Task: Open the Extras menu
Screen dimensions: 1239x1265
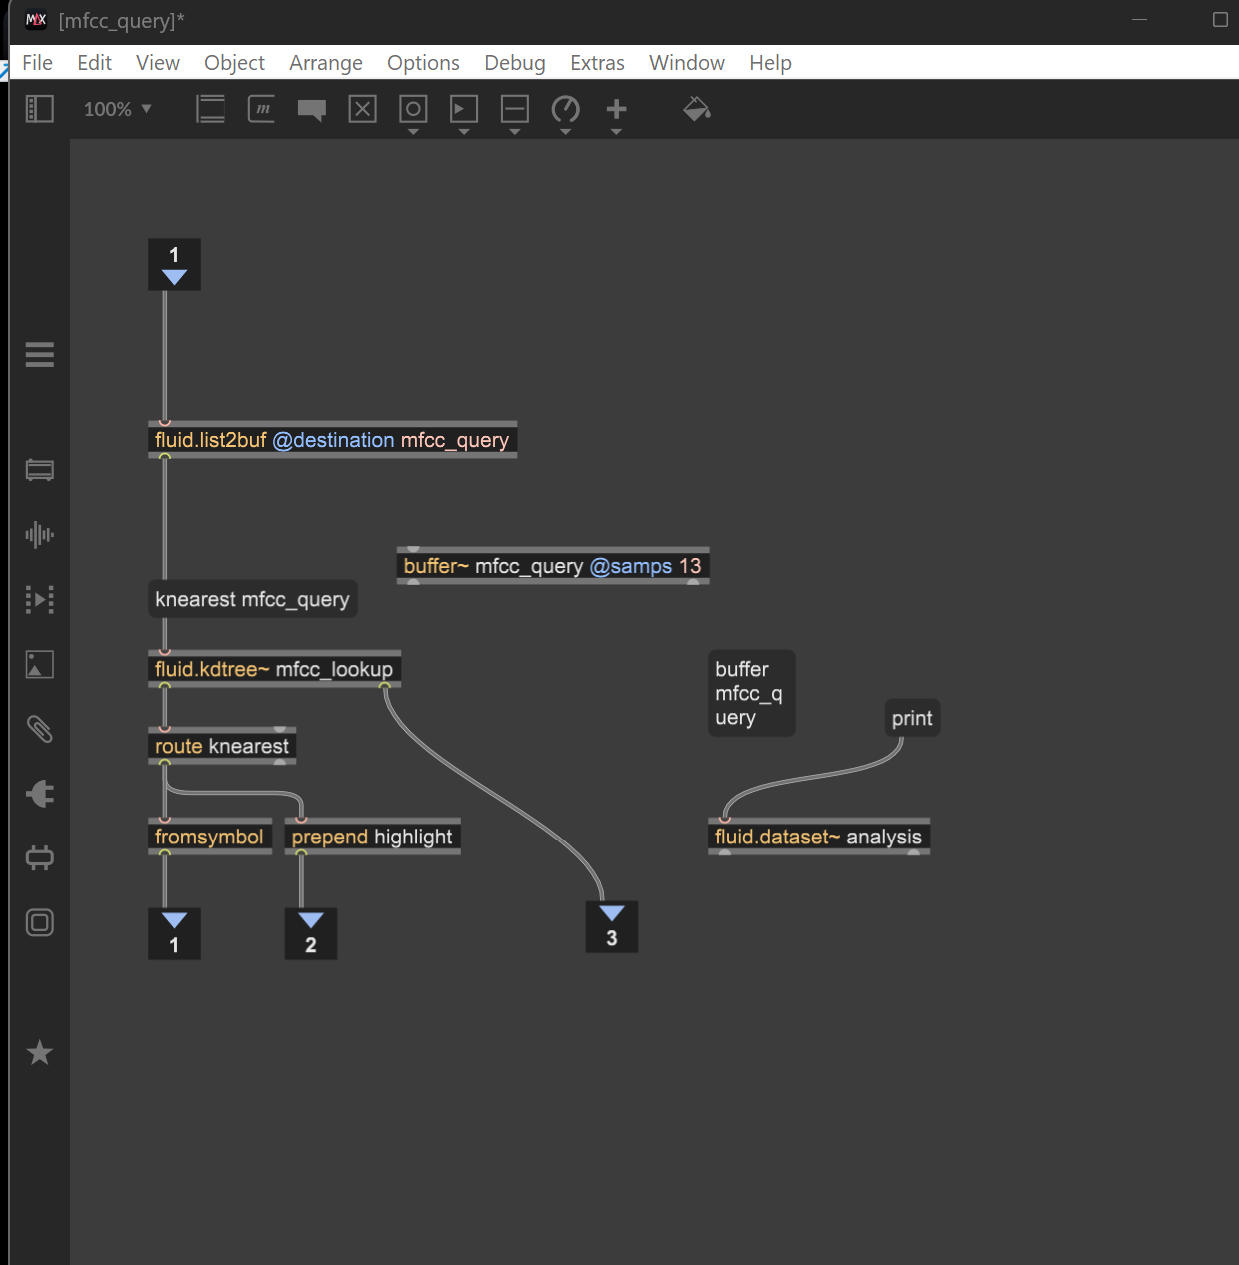Action: 598,63
